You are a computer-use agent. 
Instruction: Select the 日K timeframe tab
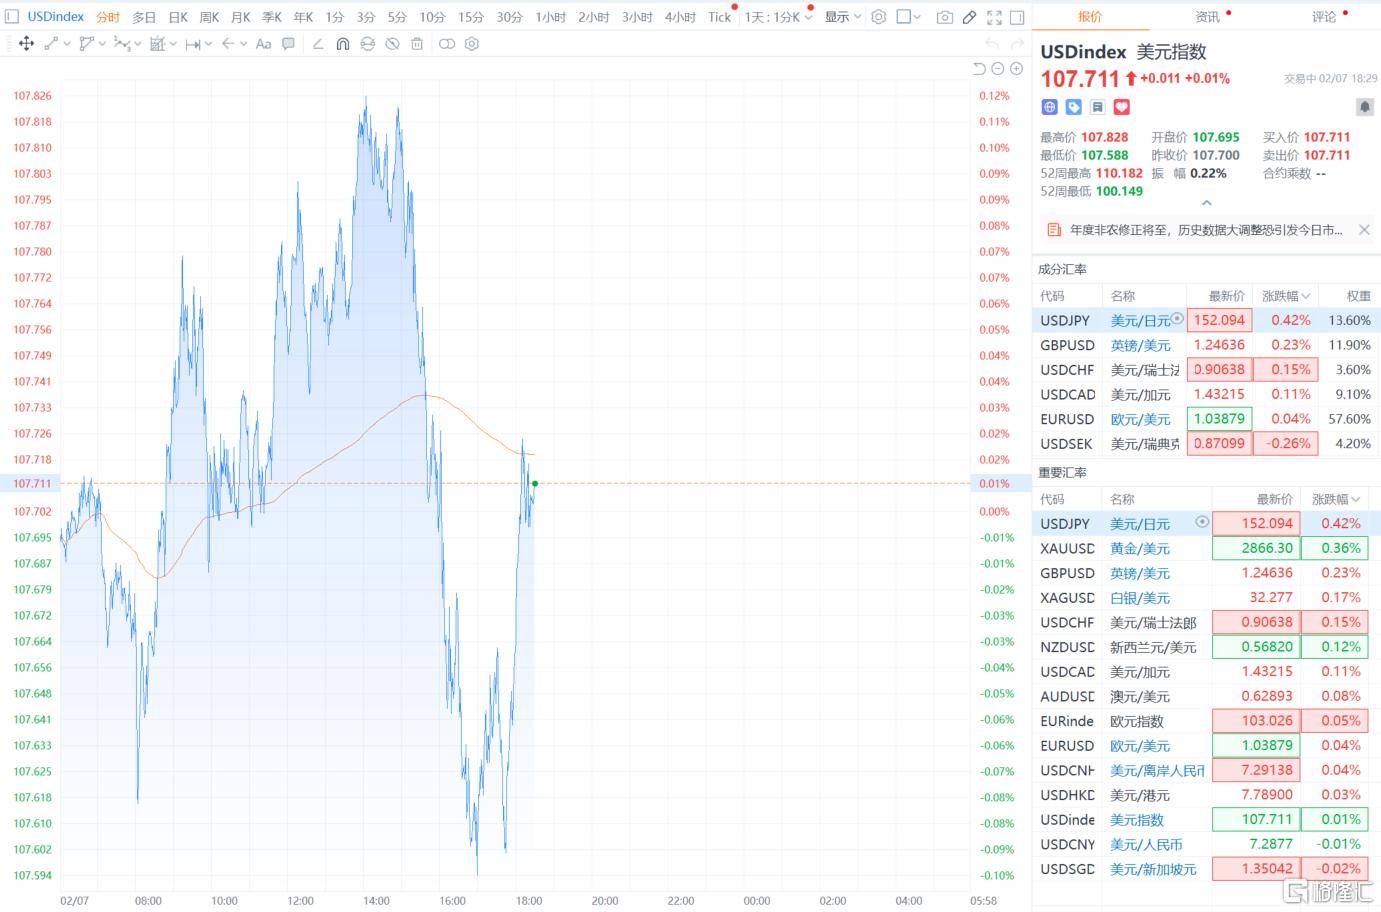(x=177, y=17)
